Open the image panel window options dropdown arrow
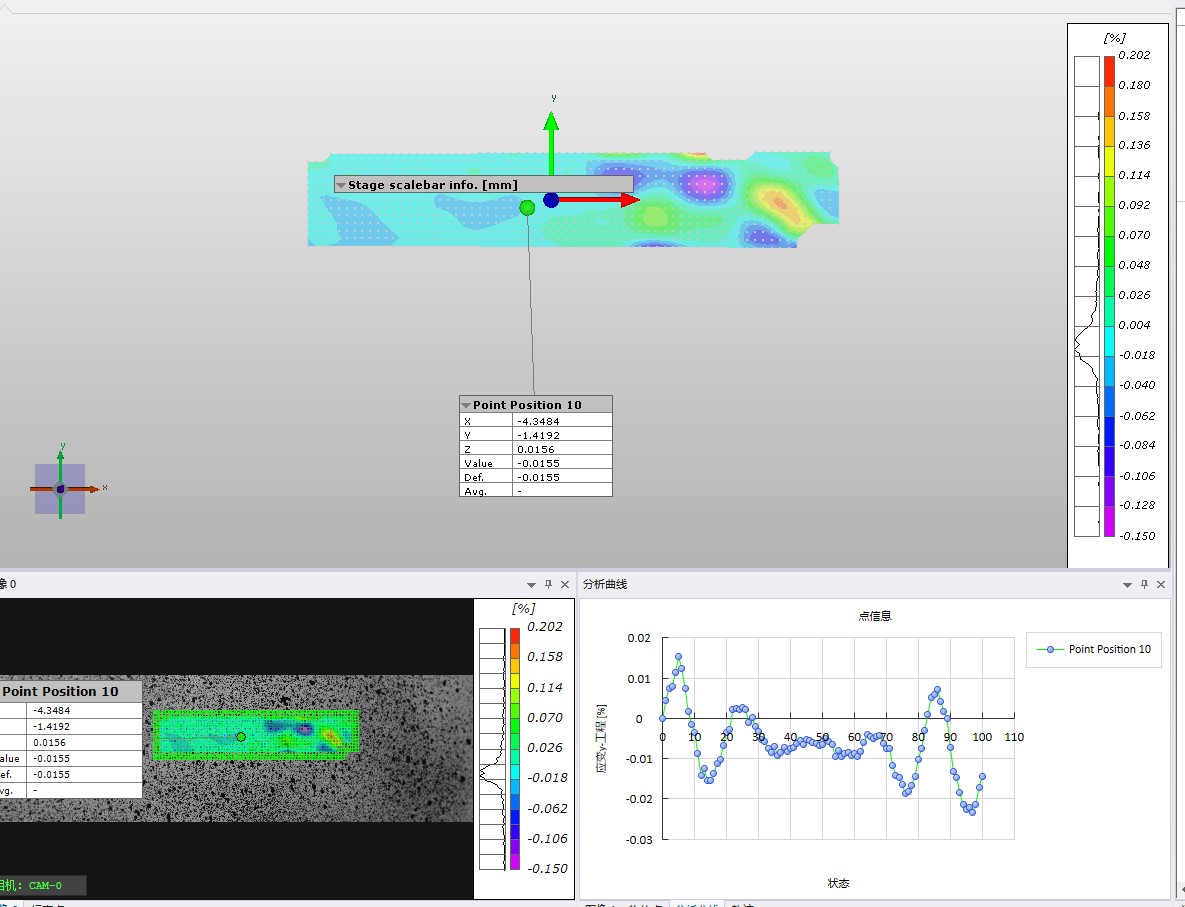This screenshot has width=1185, height=907. pos(532,584)
